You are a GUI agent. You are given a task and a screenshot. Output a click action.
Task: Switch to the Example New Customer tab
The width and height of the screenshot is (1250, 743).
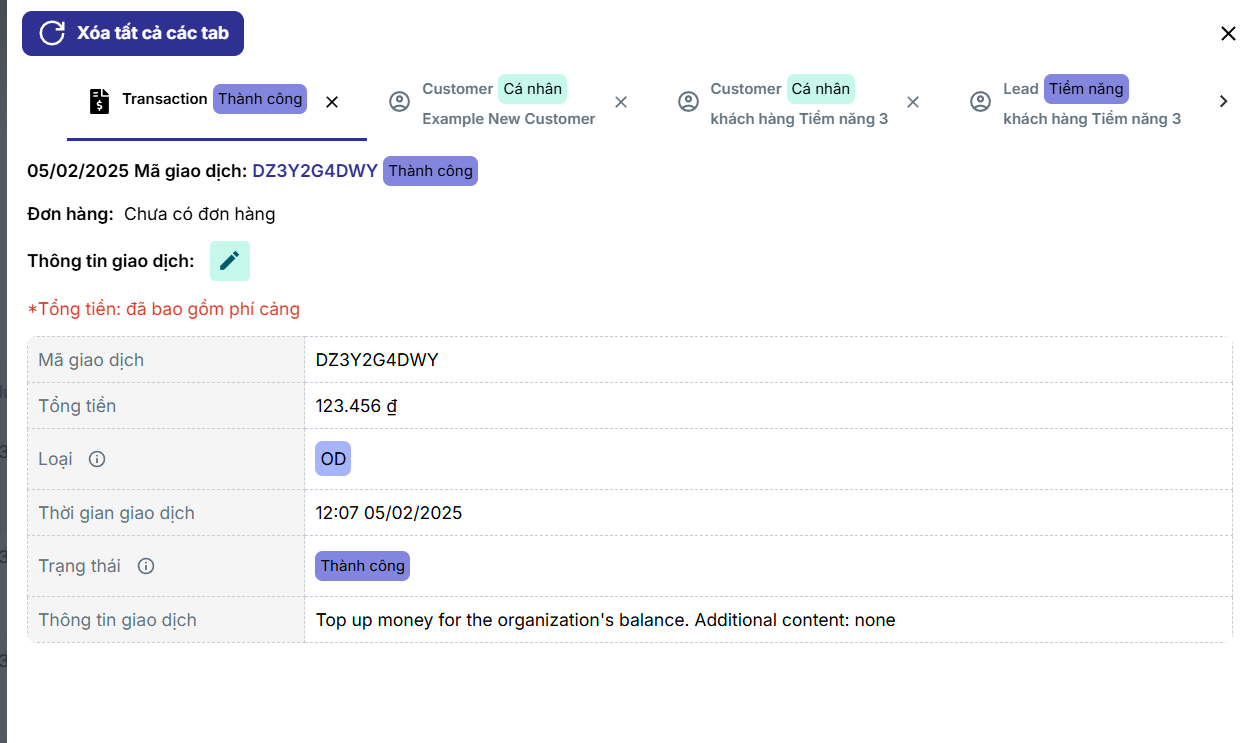pyautogui.click(x=508, y=103)
